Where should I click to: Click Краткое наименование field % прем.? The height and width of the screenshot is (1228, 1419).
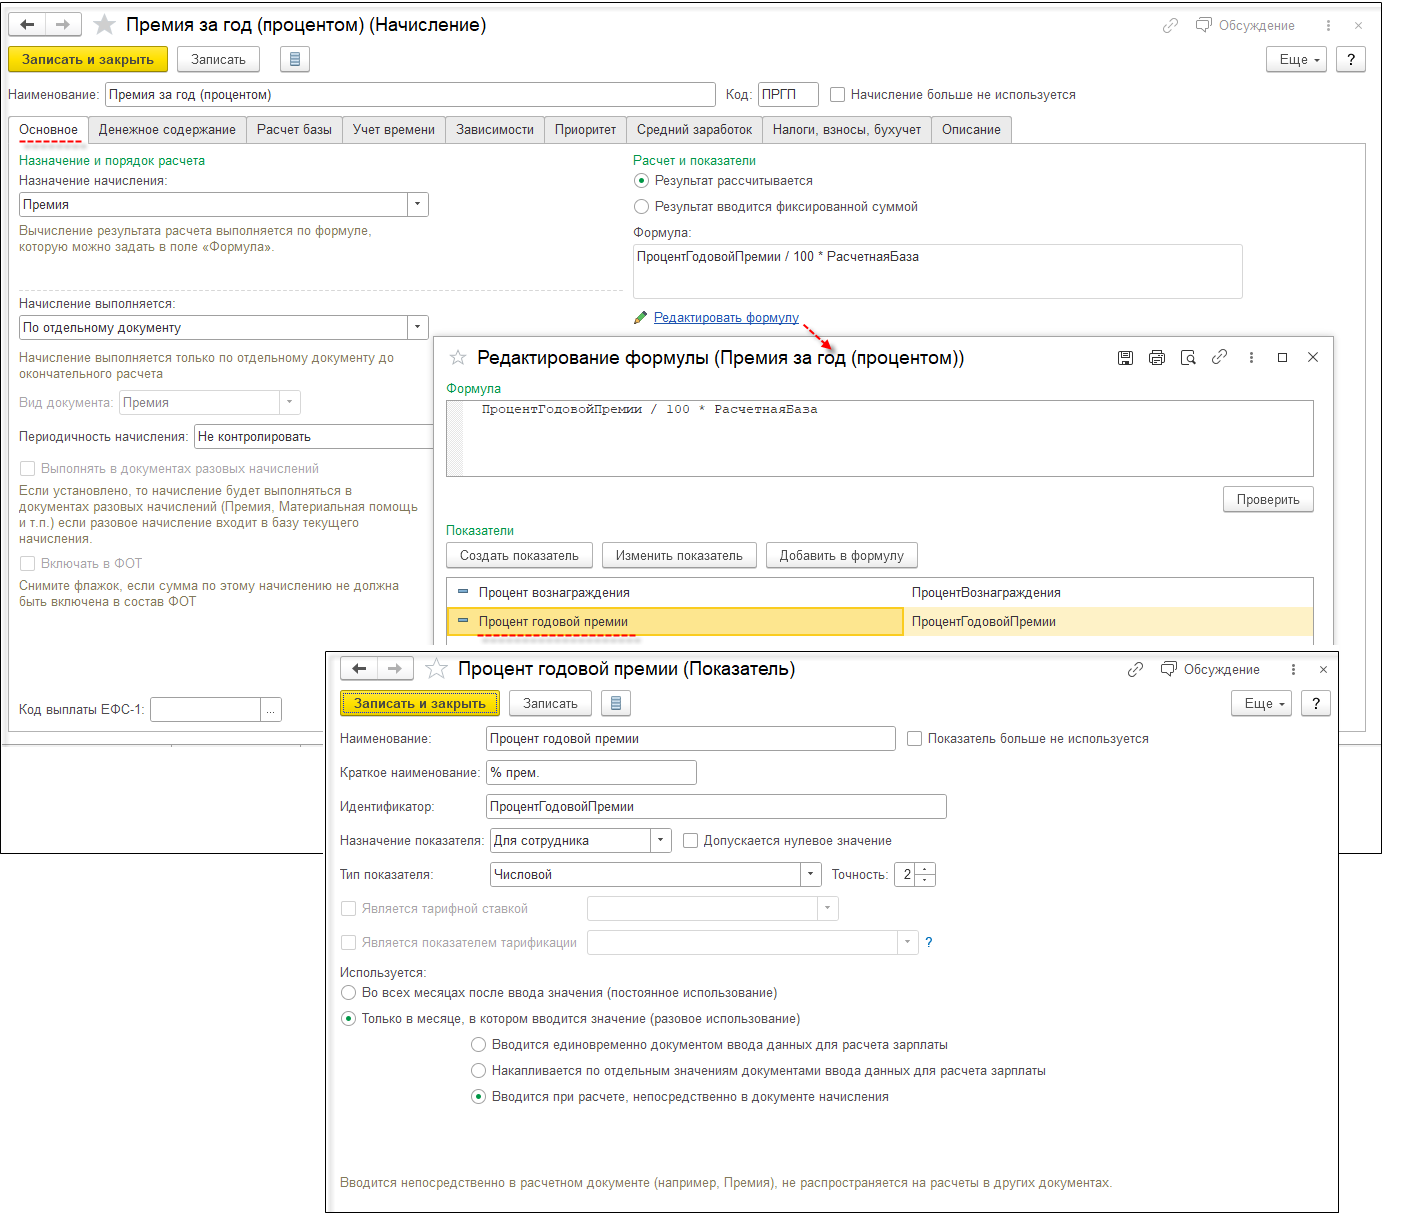pos(591,772)
